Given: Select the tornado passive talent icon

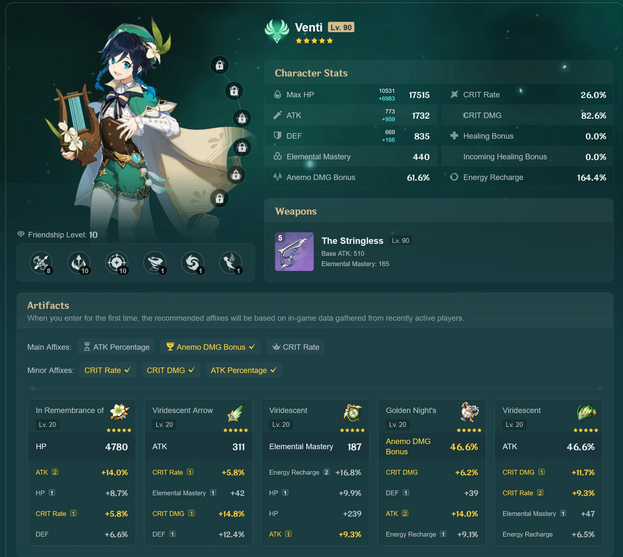Looking at the screenshot, I should 155,263.
